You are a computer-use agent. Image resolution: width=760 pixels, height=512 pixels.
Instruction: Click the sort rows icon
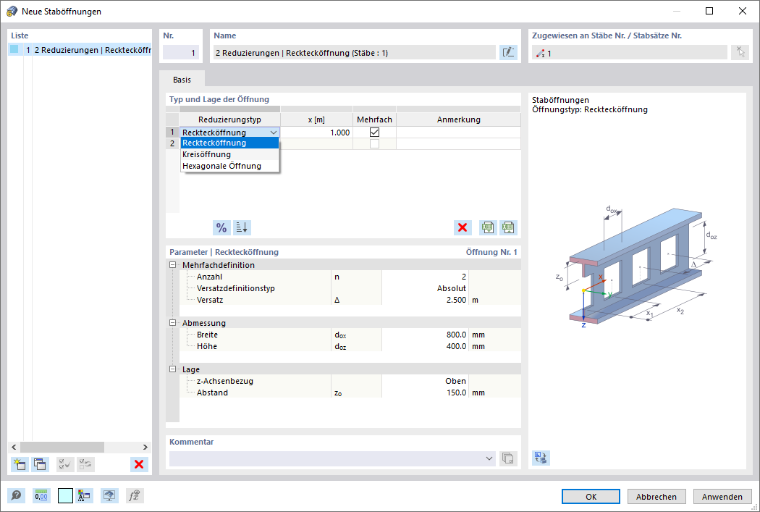pos(242,227)
